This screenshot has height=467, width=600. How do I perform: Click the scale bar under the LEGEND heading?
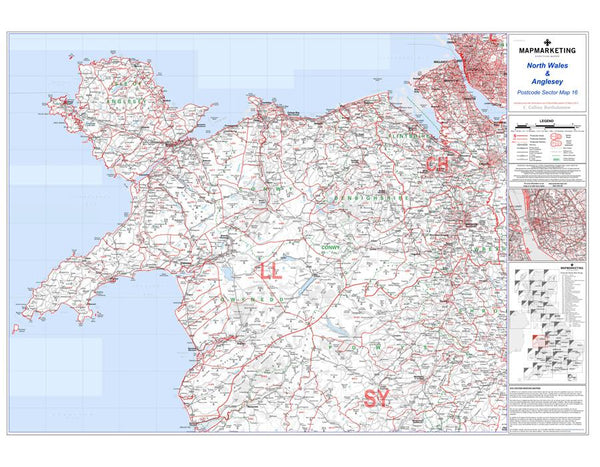pyautogui.click(x=547, y=126)
